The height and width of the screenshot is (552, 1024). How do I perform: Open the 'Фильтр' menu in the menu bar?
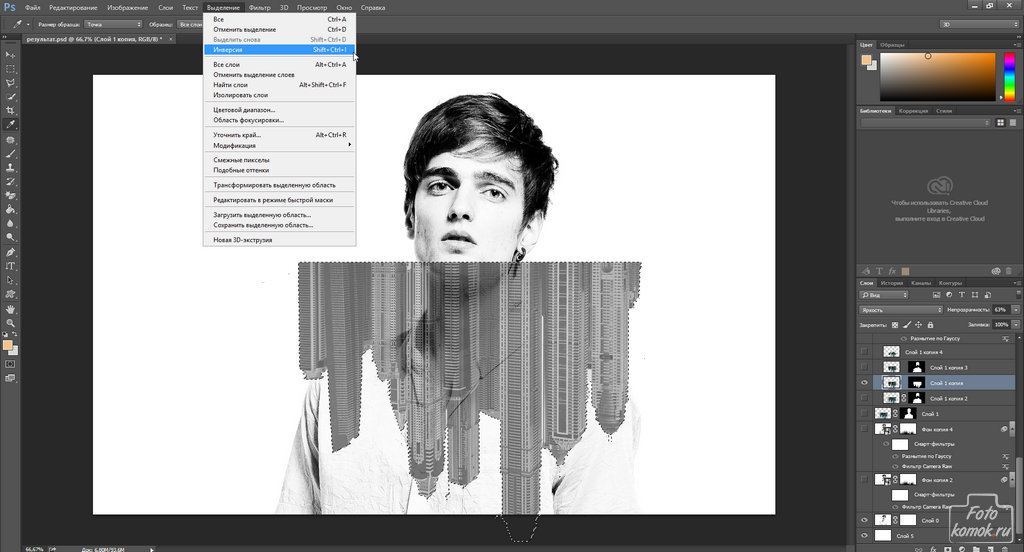point(260,7)
